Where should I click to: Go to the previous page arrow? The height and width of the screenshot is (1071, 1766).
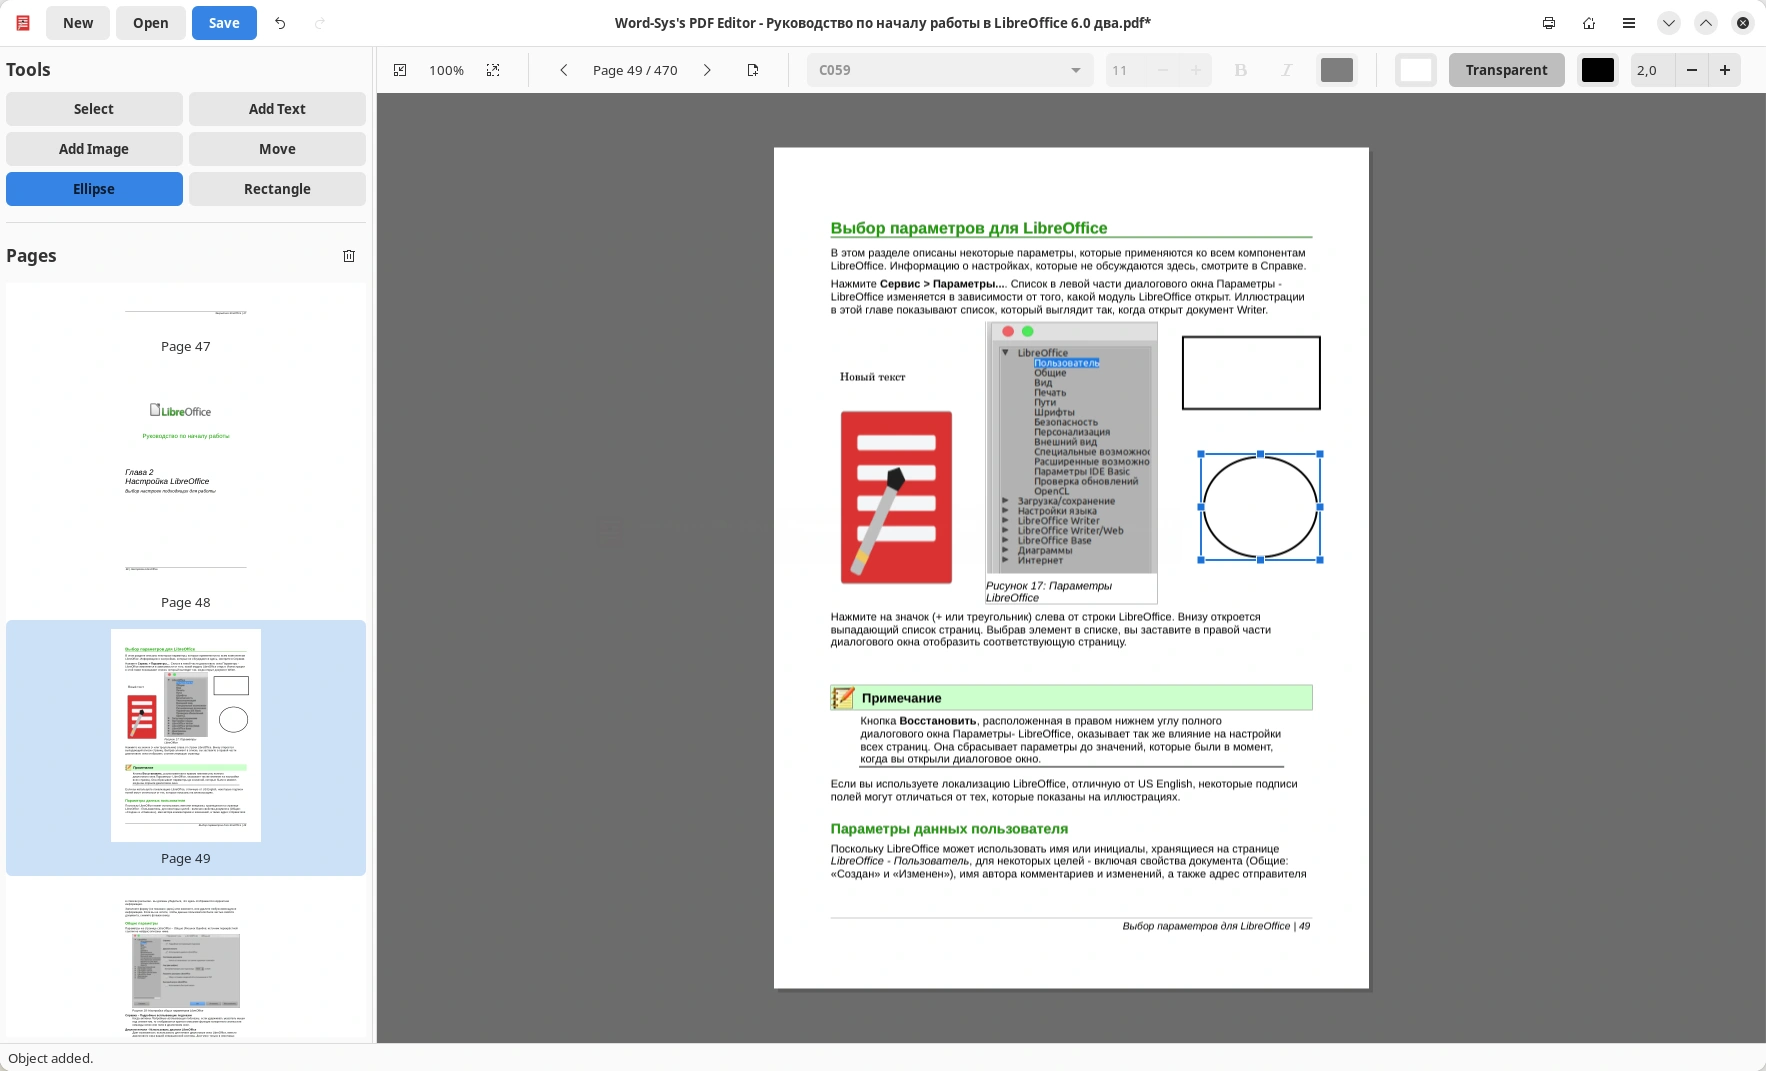pyautogui.click(x=564, y=70)
